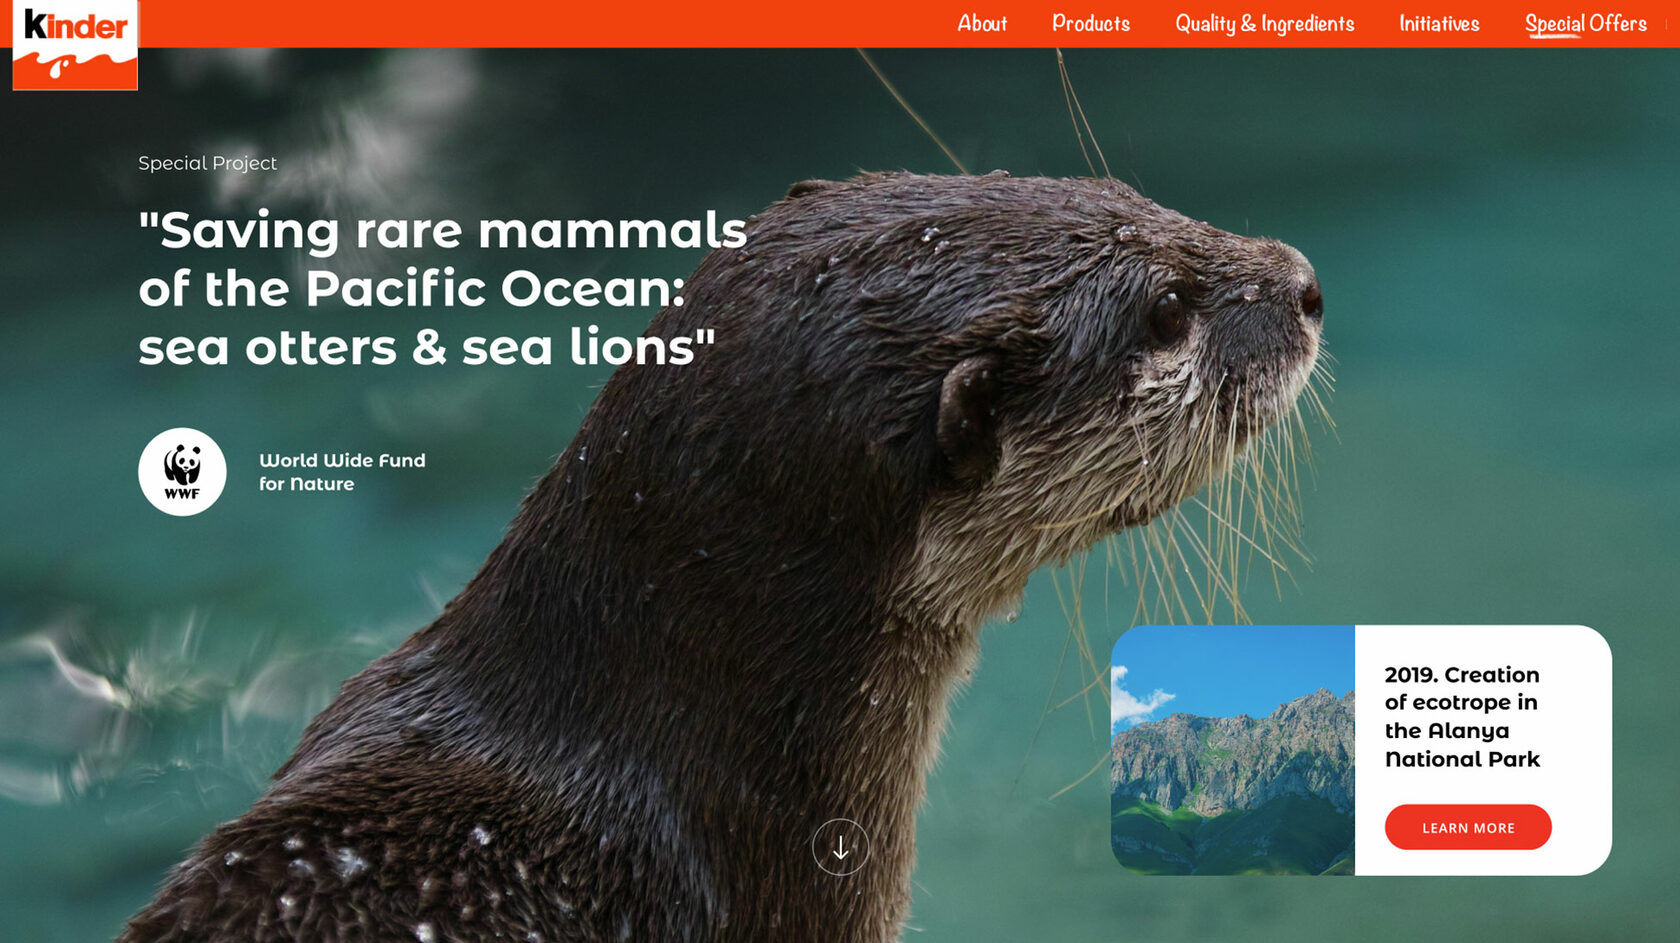Screen dimensions: 1680x943
Task: Click the Special Project label
Action: coord(207,163)
